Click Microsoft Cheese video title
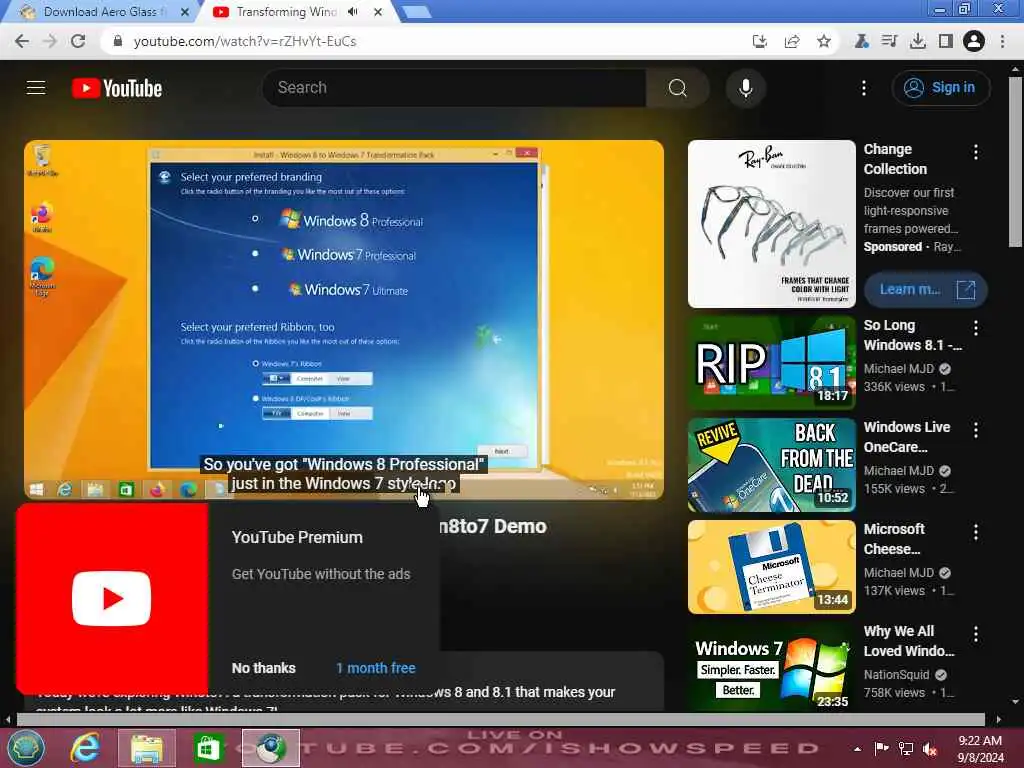 click(x=894, y=539)
